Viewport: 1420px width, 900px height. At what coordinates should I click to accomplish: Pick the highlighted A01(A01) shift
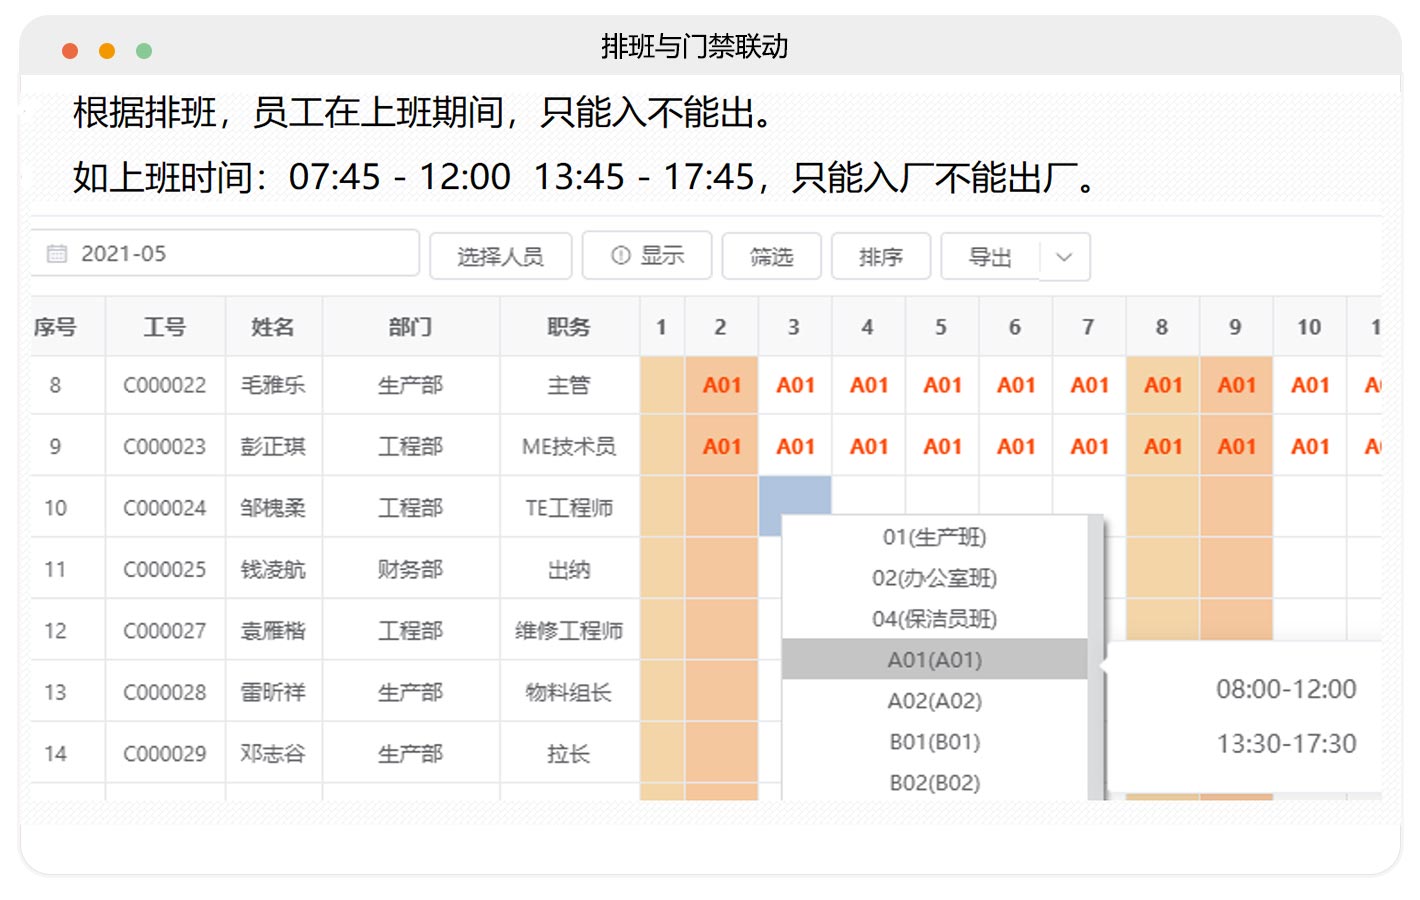pos(934,660)
